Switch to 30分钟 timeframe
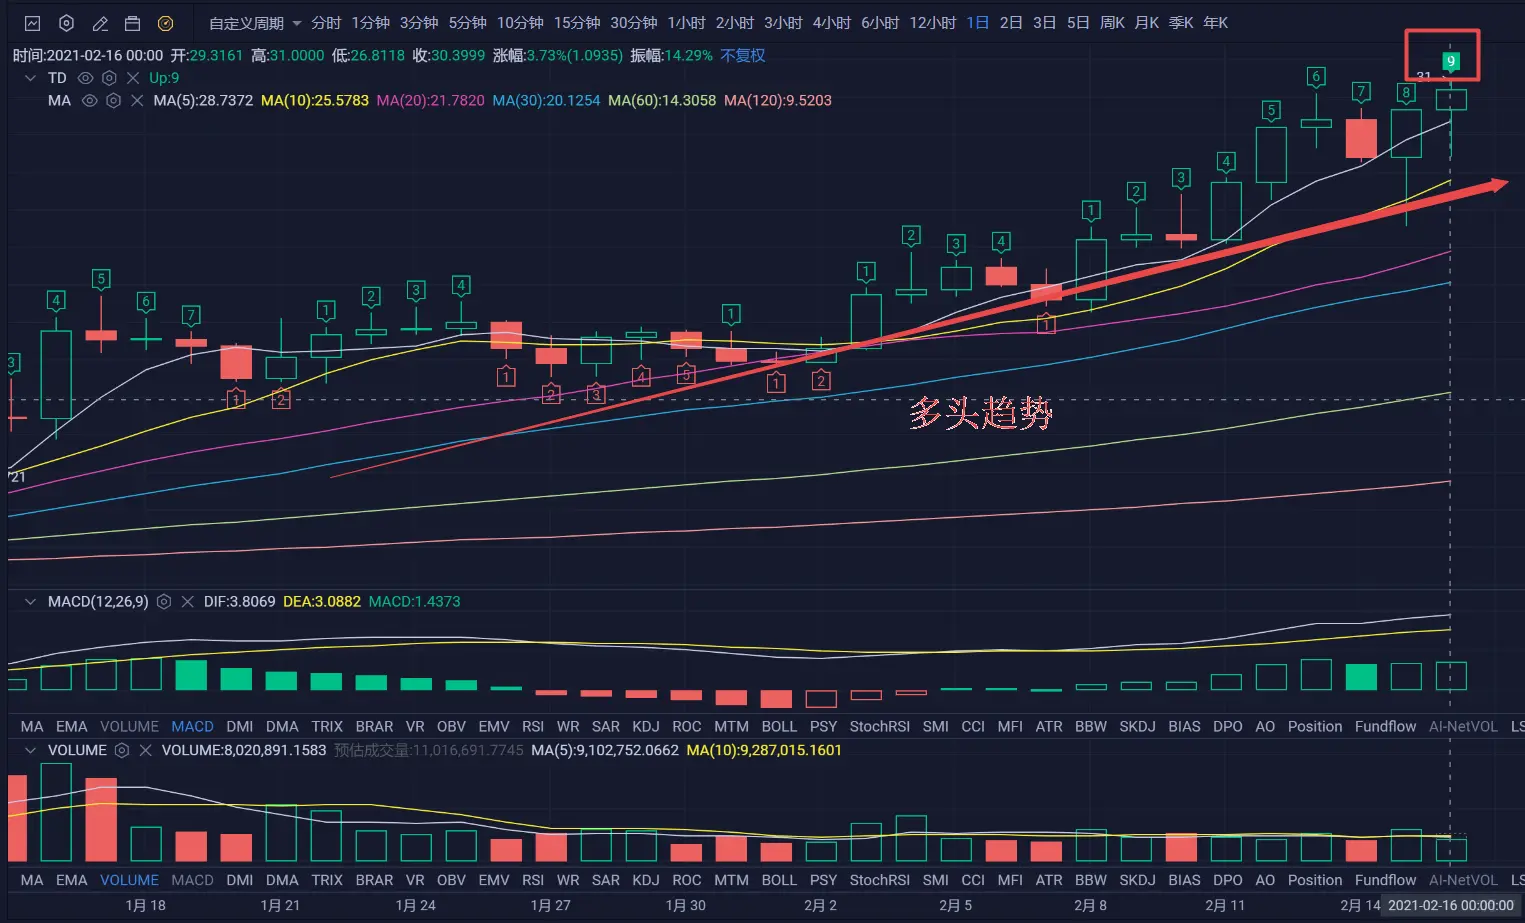 click(634, 23)
